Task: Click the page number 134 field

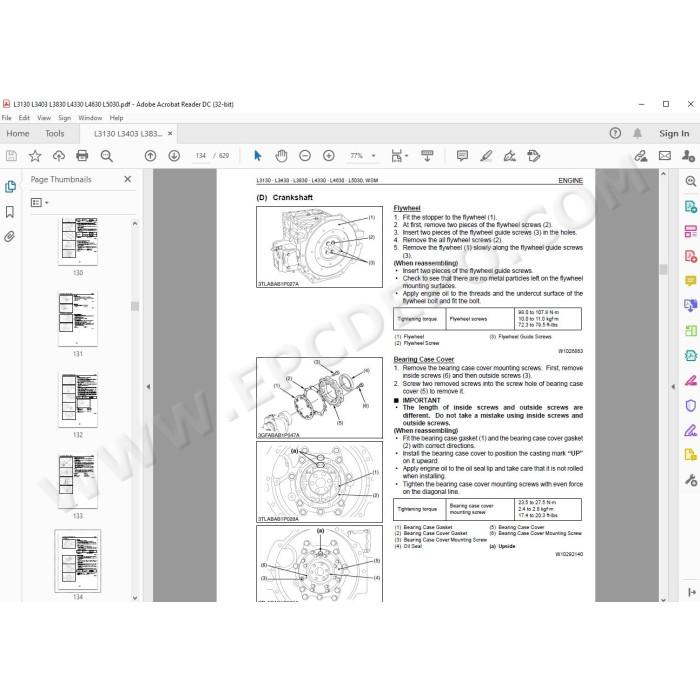Action: pos(200,156)
